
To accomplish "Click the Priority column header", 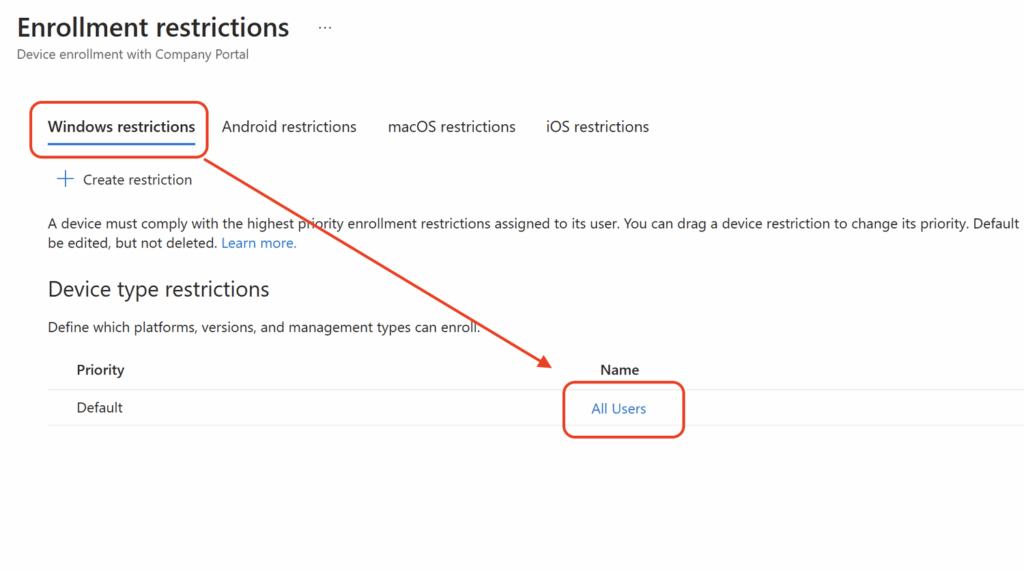I will point(100,370).
